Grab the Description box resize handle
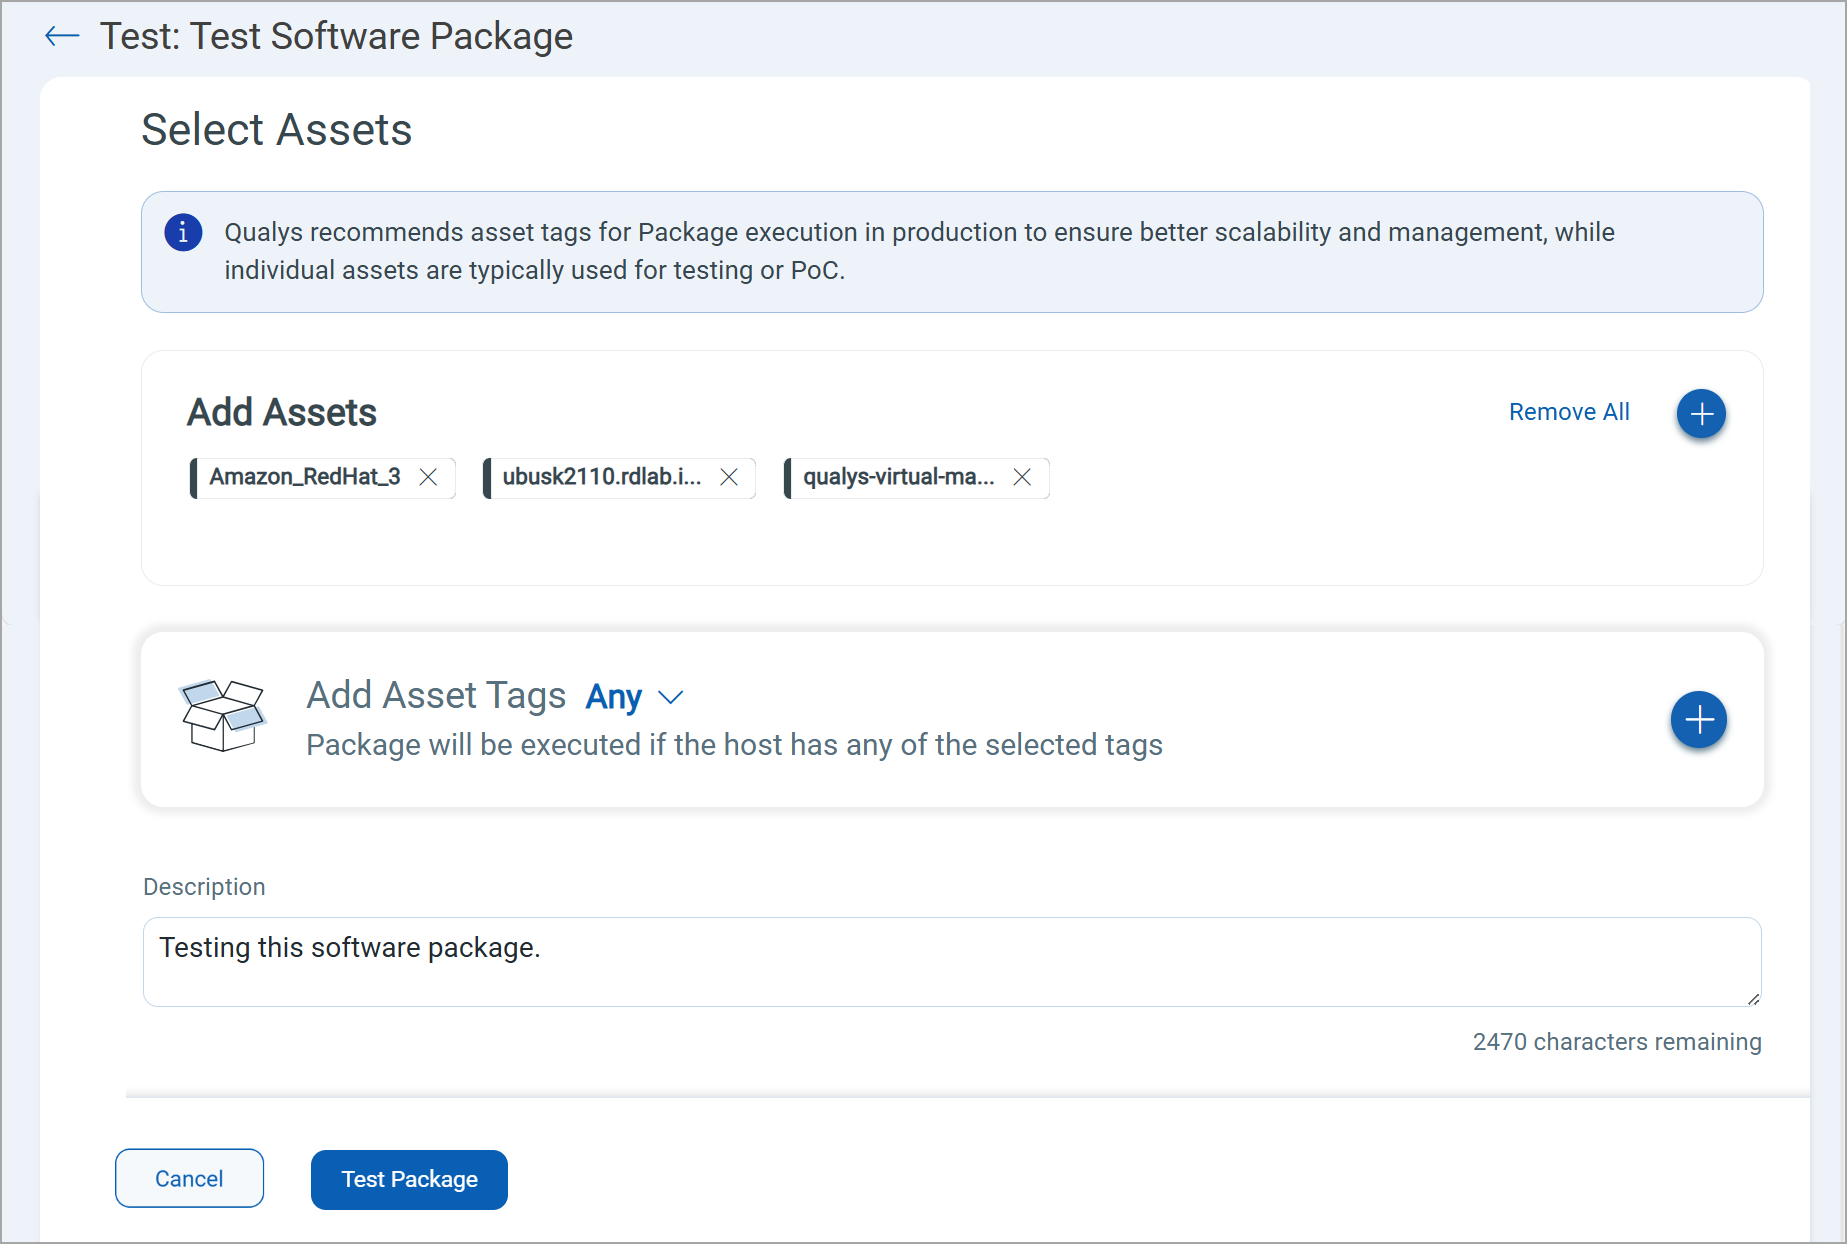 click(x=1753, y=999)
